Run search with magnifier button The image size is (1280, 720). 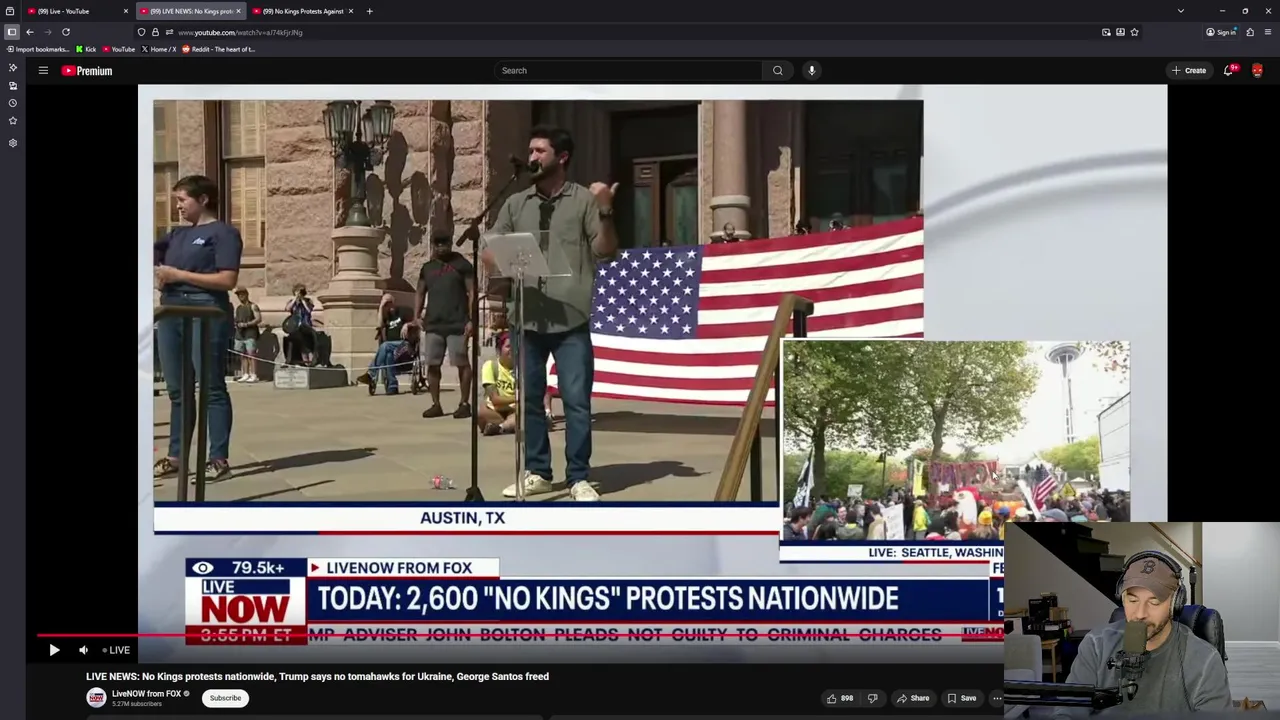coord(777,70)
